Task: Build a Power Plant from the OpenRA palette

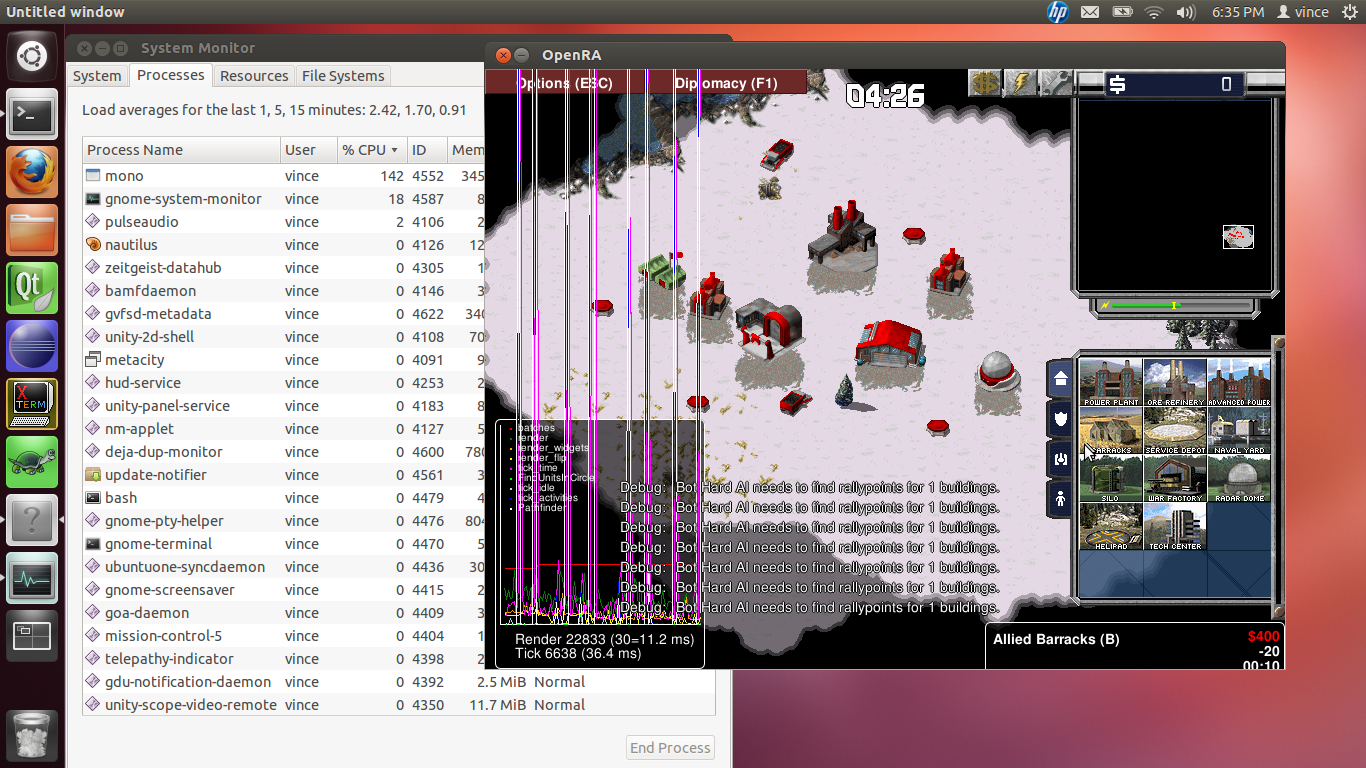Action: coord(1111,382)
